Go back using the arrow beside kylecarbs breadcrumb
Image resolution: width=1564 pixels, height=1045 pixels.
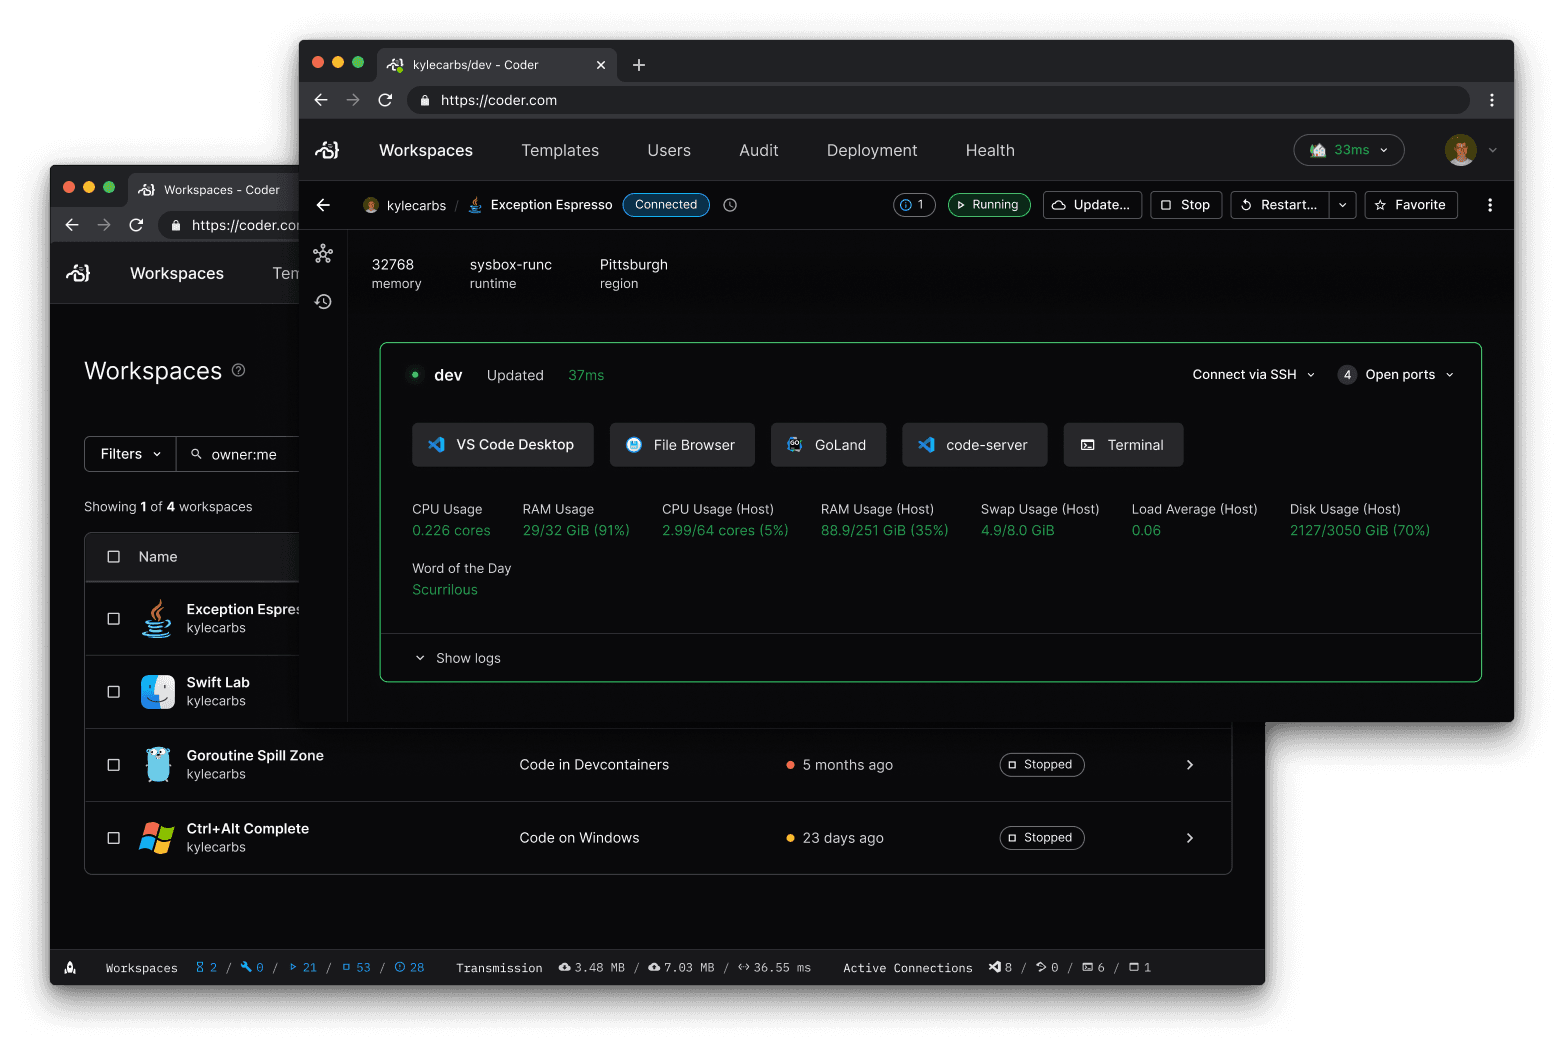coord(323,205)
